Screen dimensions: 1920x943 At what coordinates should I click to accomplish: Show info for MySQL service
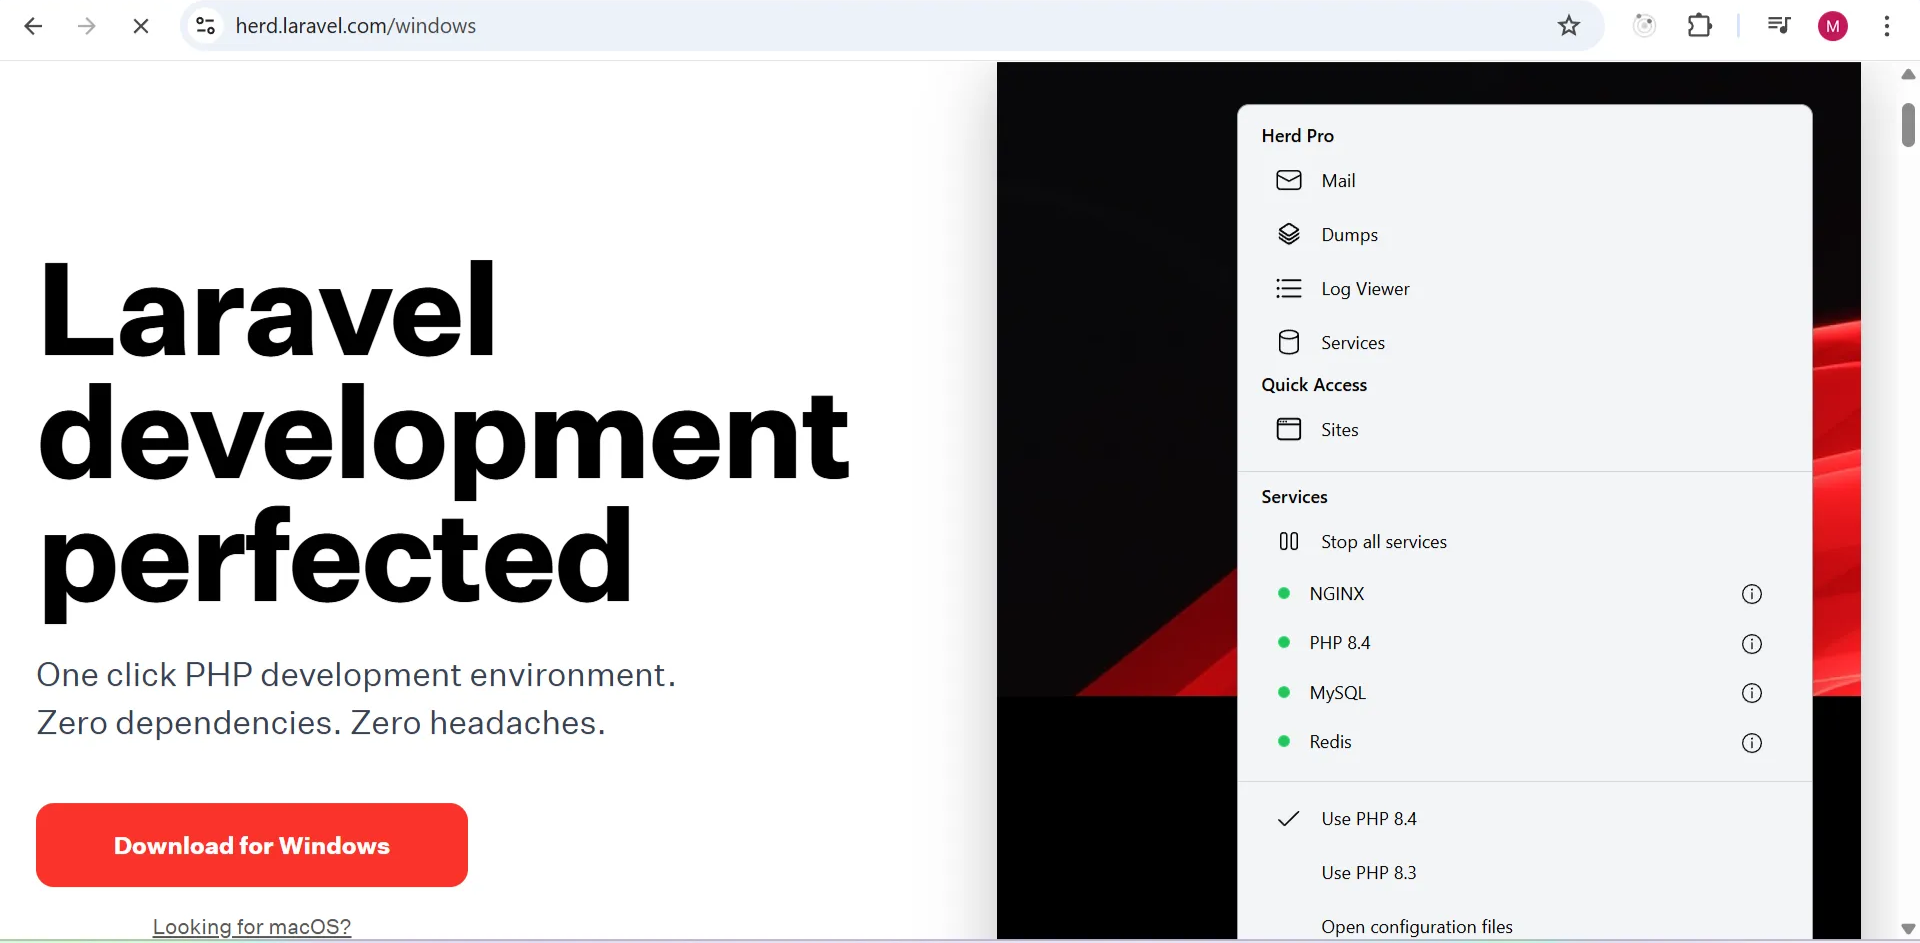(x=1752, y=694)
